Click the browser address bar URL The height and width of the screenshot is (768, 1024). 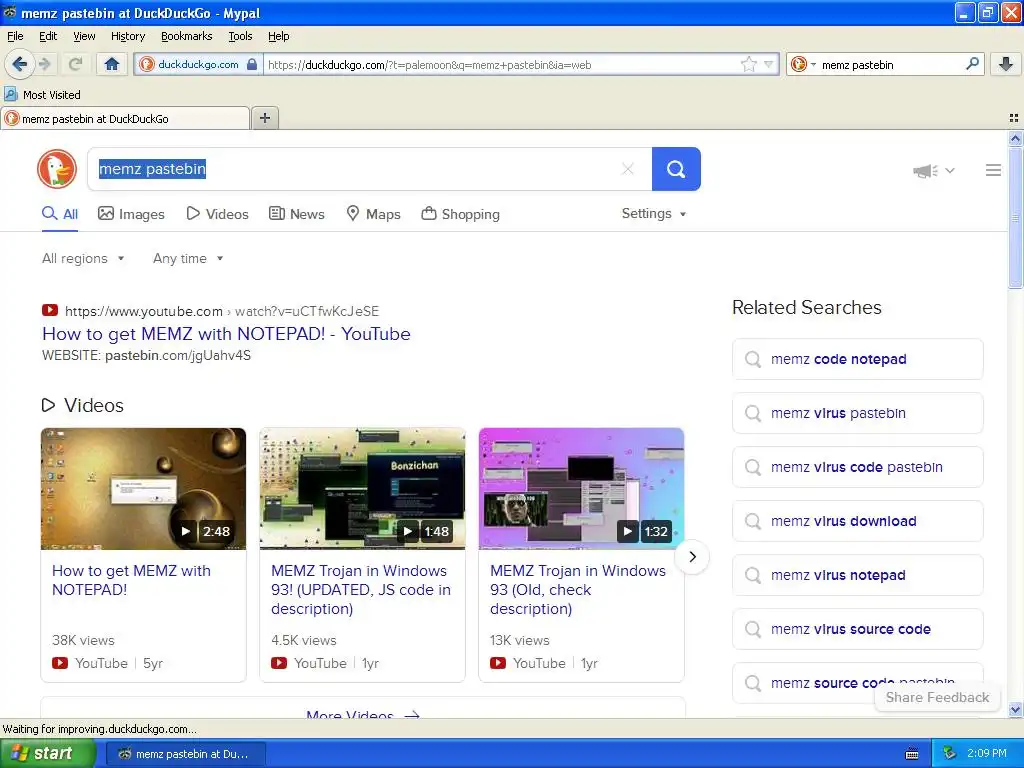pyautogui.click(x=502, y=64)
